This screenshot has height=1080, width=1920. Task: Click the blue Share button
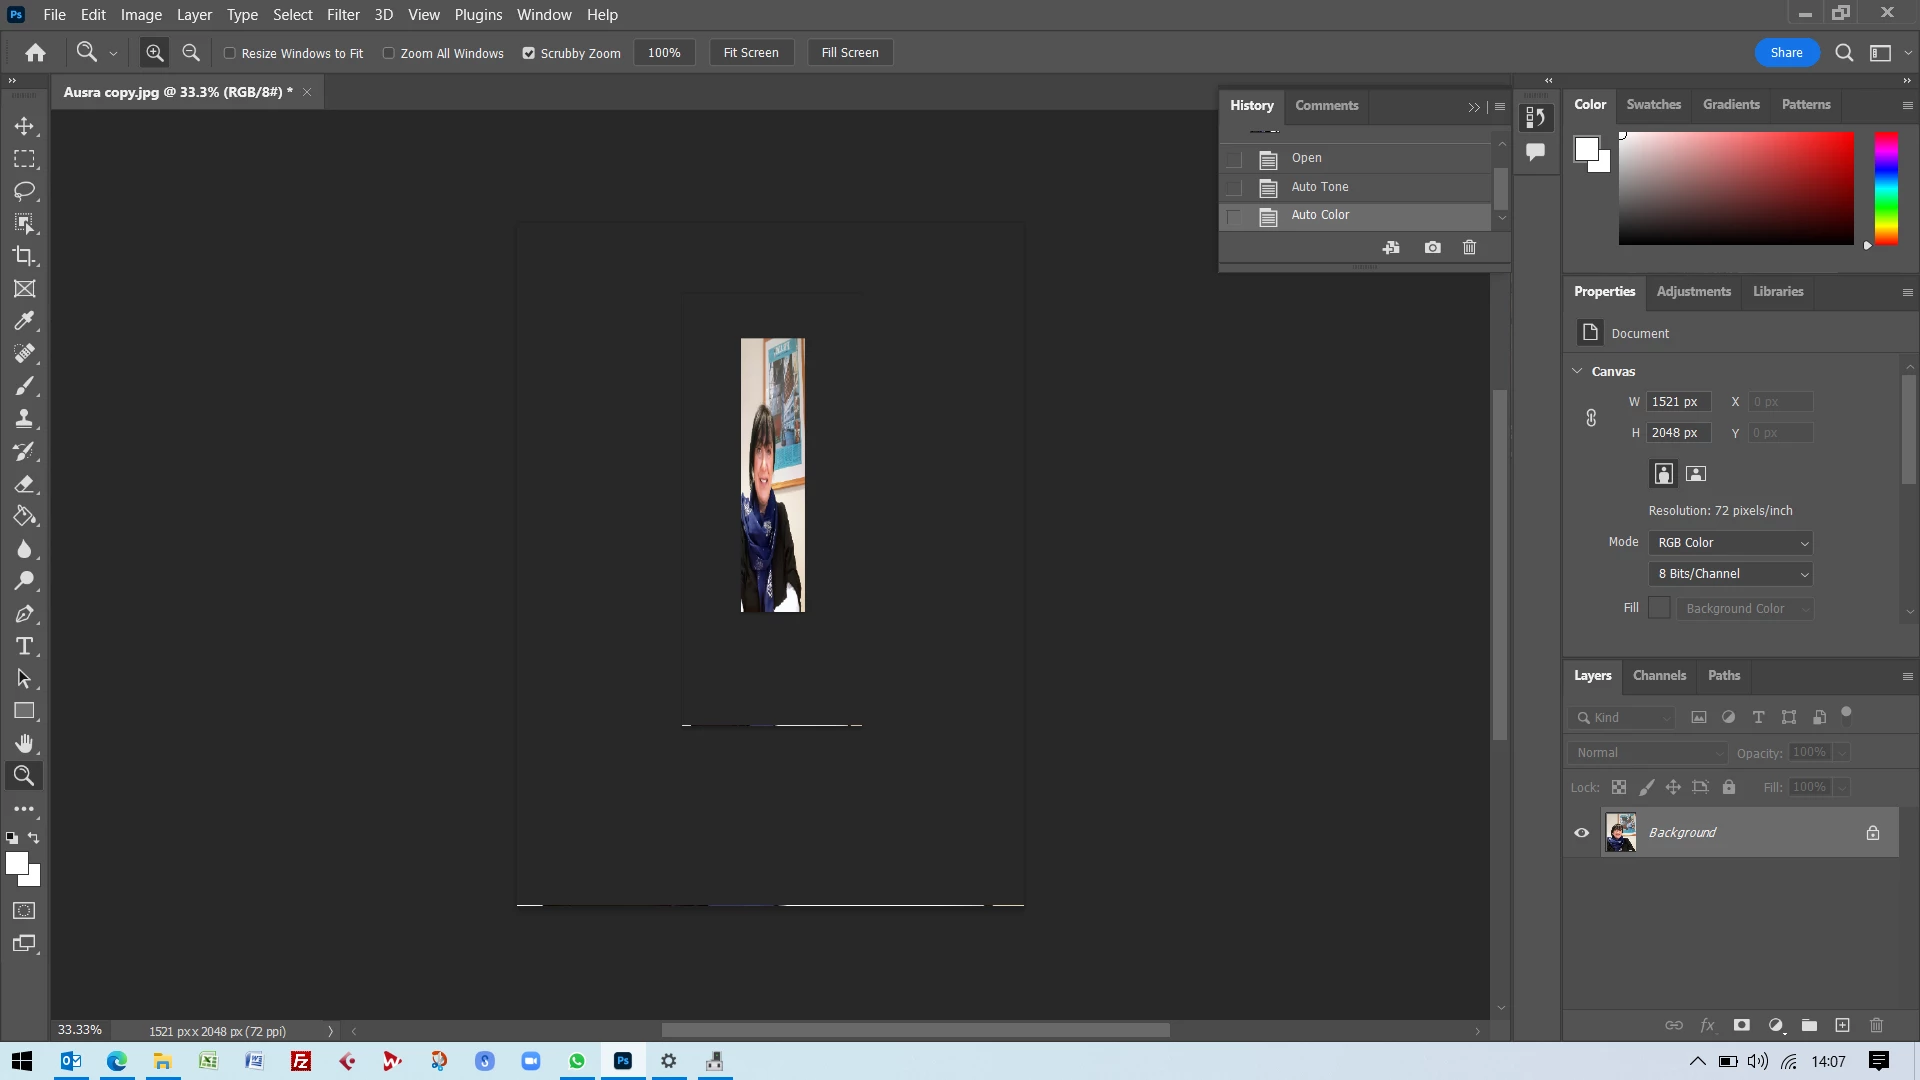[1786, 53]
